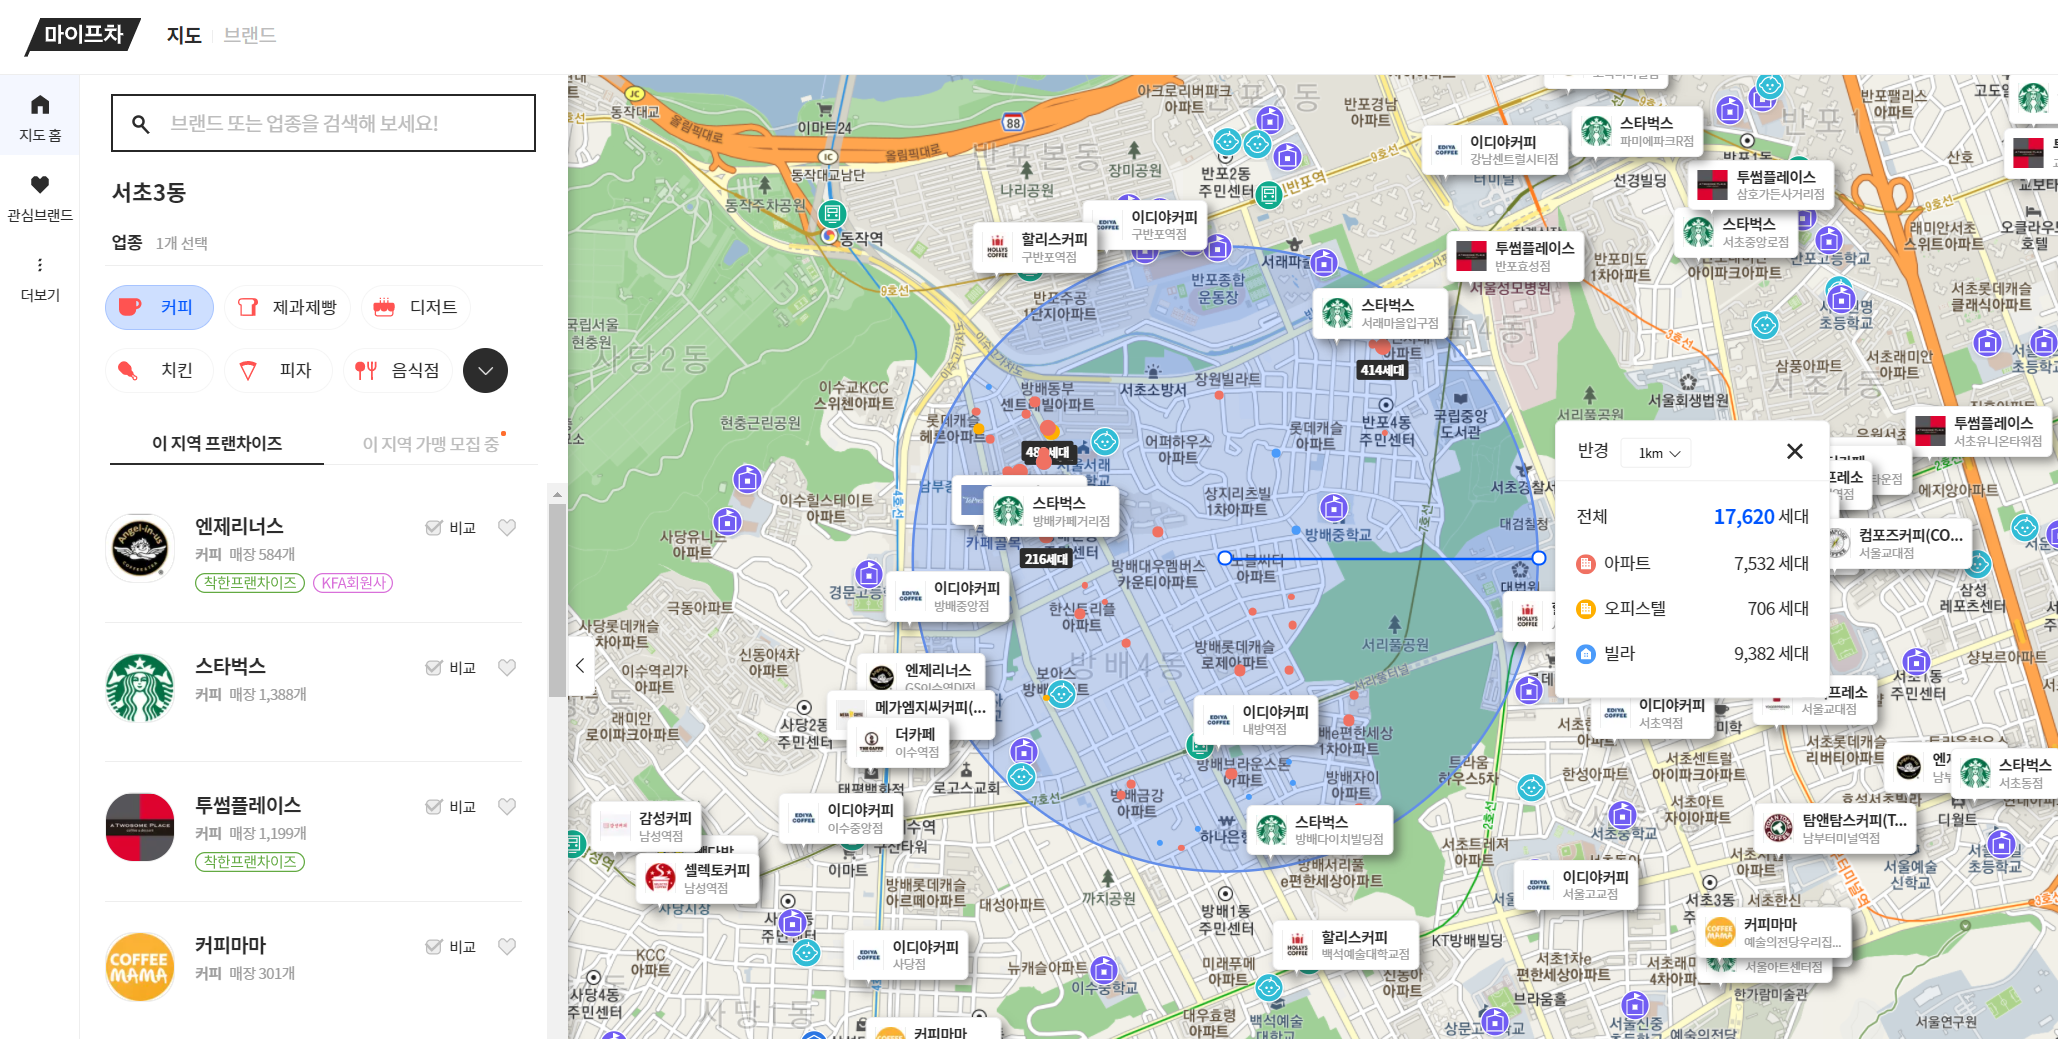Image resolution: width=2058 pixels, height=1039 pixels.
Task: Open the 마이프차 logo home
Action: (83, 35)
